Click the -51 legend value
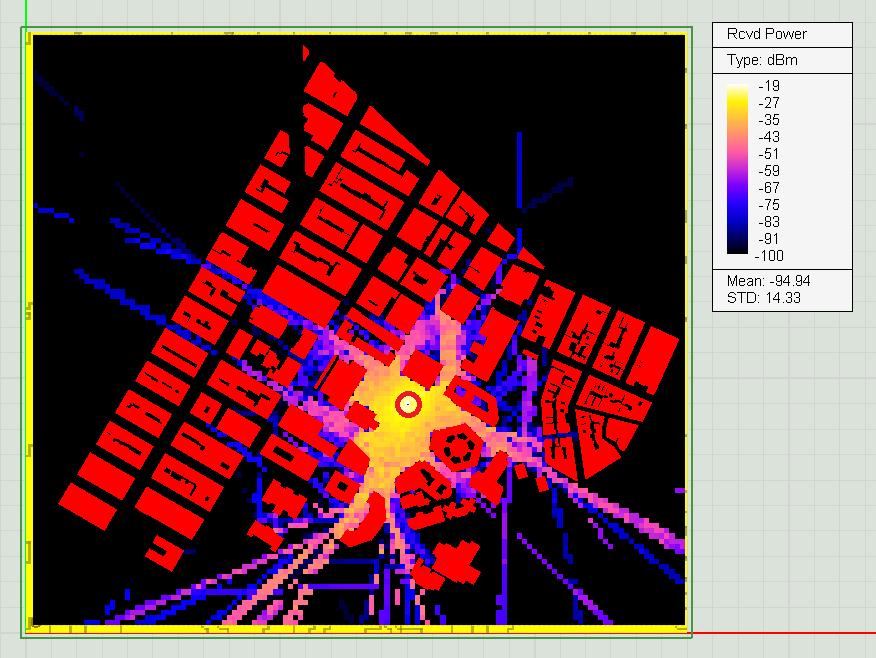The height and width of the screenshot is (658, 876). click(x=769, y=154)
